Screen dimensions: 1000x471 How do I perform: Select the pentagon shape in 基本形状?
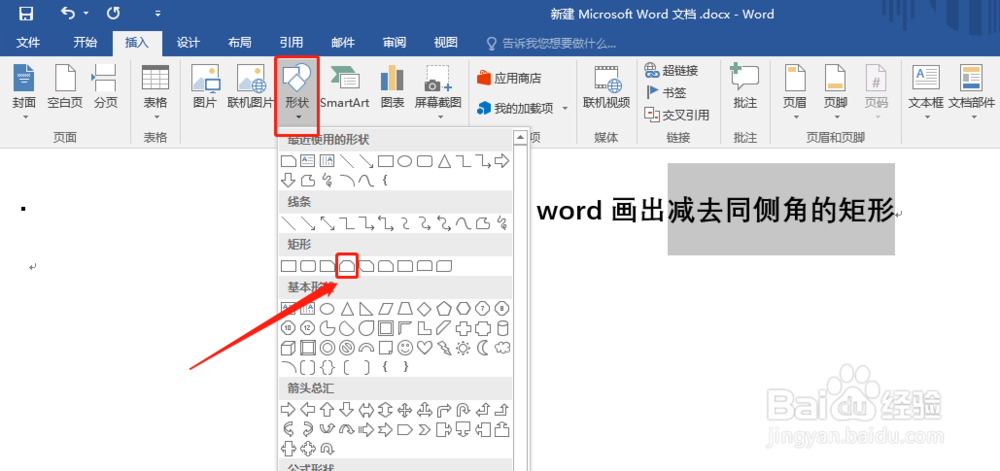(444, 309)
